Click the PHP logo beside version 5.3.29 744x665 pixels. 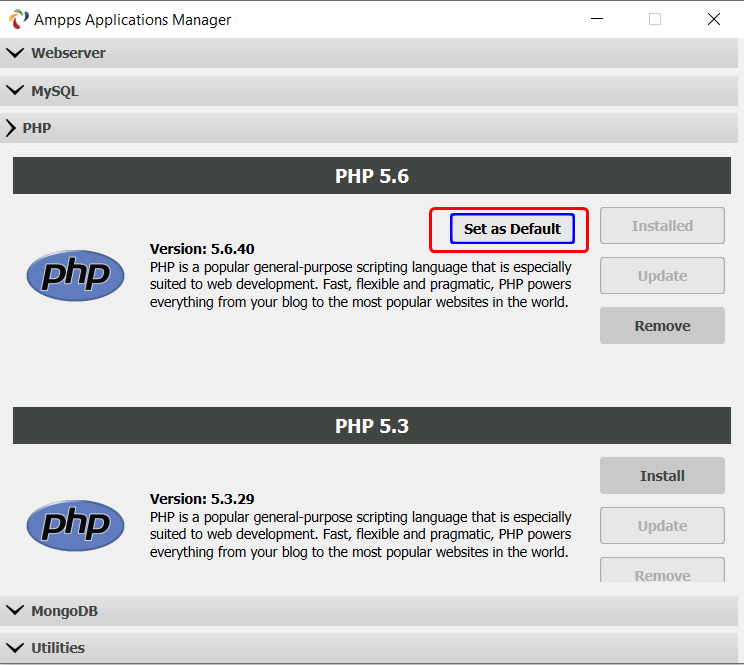pos(75,525)
